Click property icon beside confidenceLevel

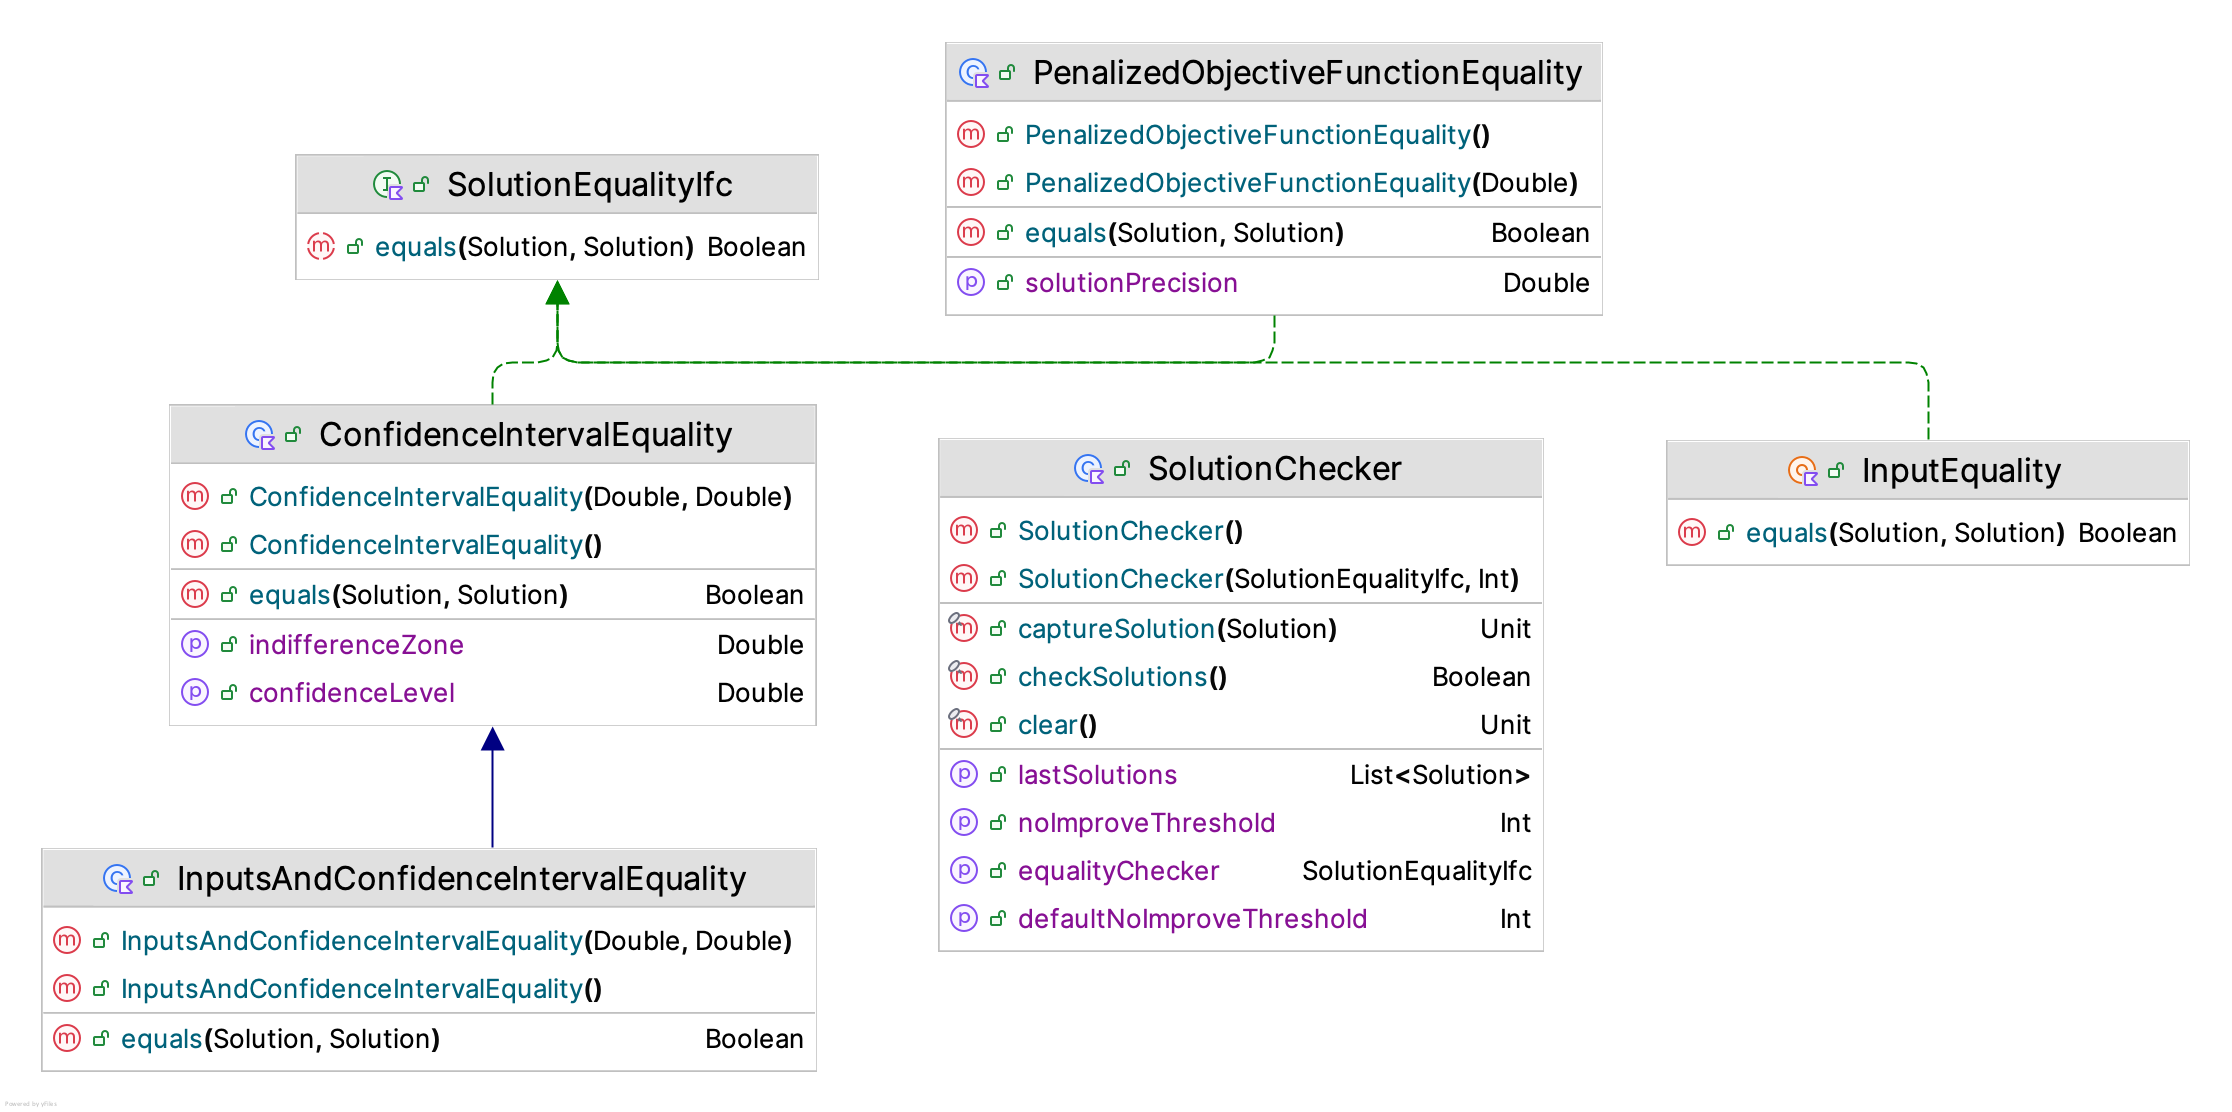click(x=195, y=692)
